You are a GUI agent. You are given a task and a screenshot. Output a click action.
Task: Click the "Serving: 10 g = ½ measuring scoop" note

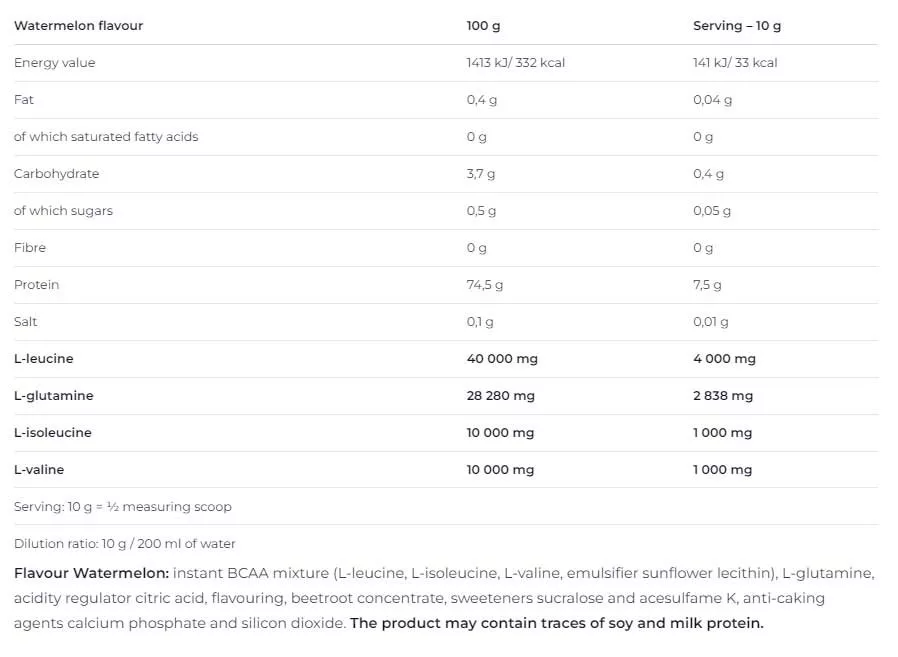(123, 507)
